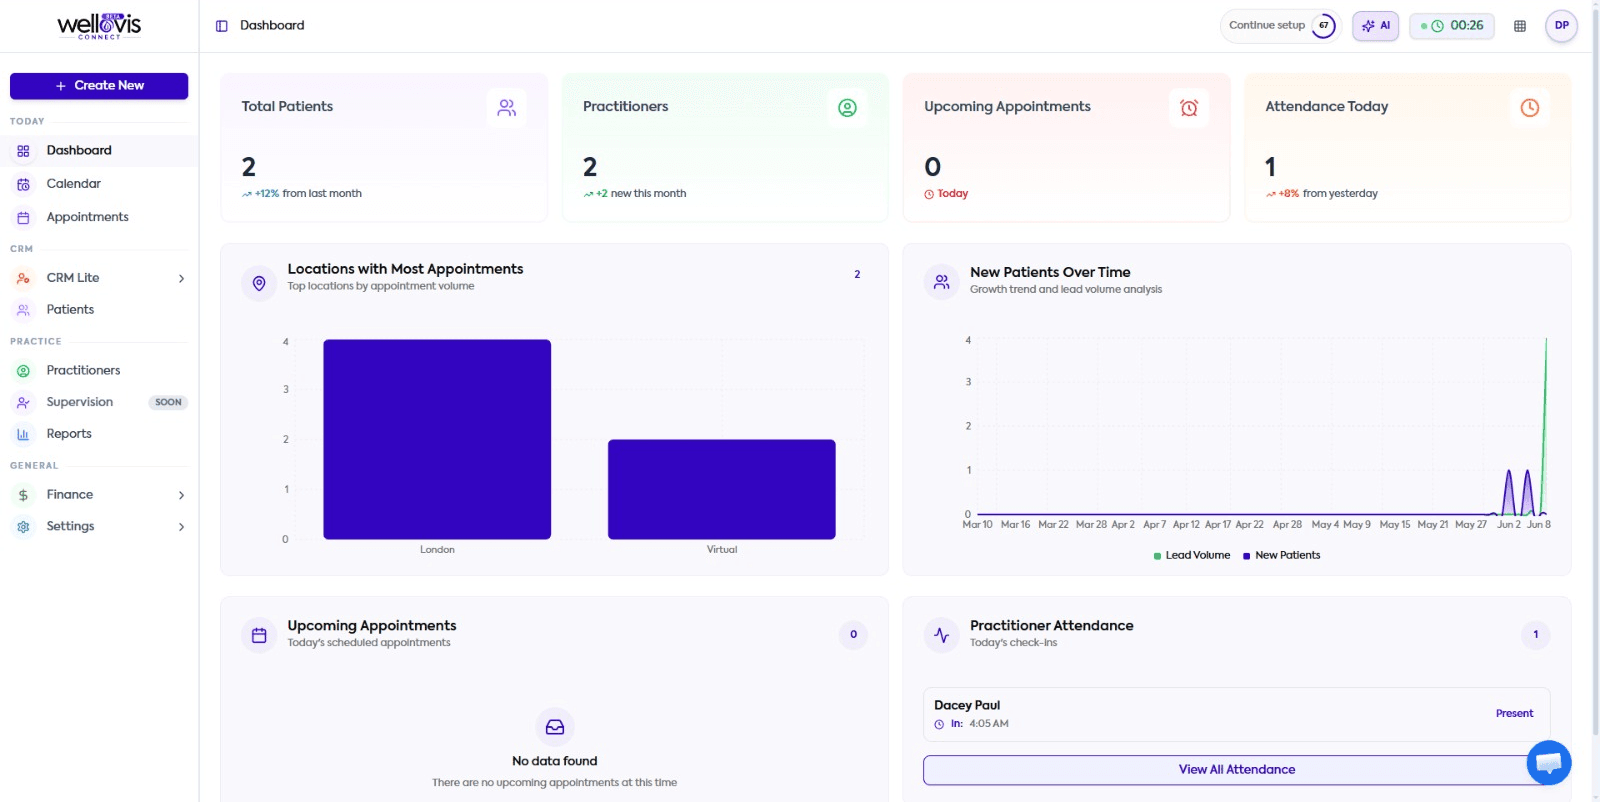This screenshot has width=1600, height=802.
Task: Click the Upcoming Appointments alarm clock icon
Action: pyautogui.click(x=1189, y=108)
